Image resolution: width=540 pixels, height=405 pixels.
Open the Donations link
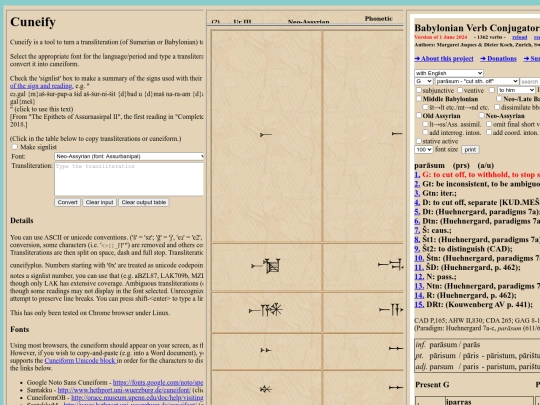point(498,59)
